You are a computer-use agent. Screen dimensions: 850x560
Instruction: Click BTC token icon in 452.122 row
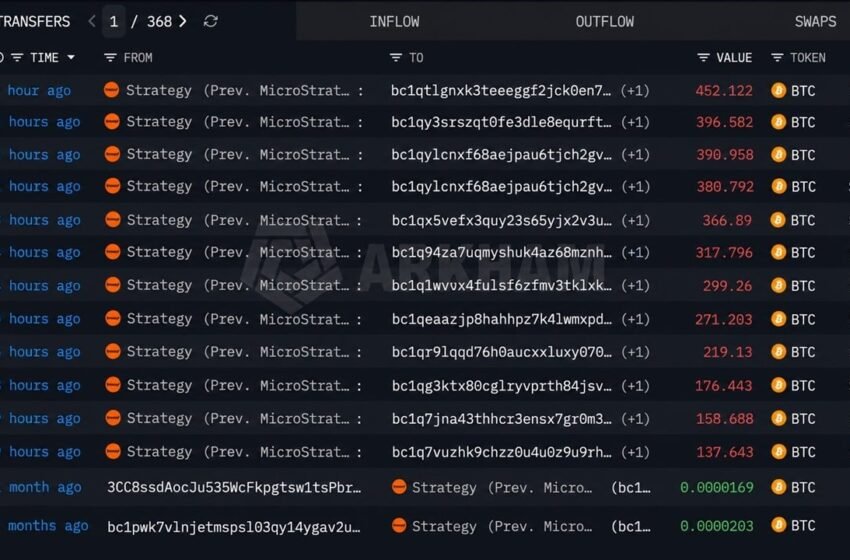point(778,90)
